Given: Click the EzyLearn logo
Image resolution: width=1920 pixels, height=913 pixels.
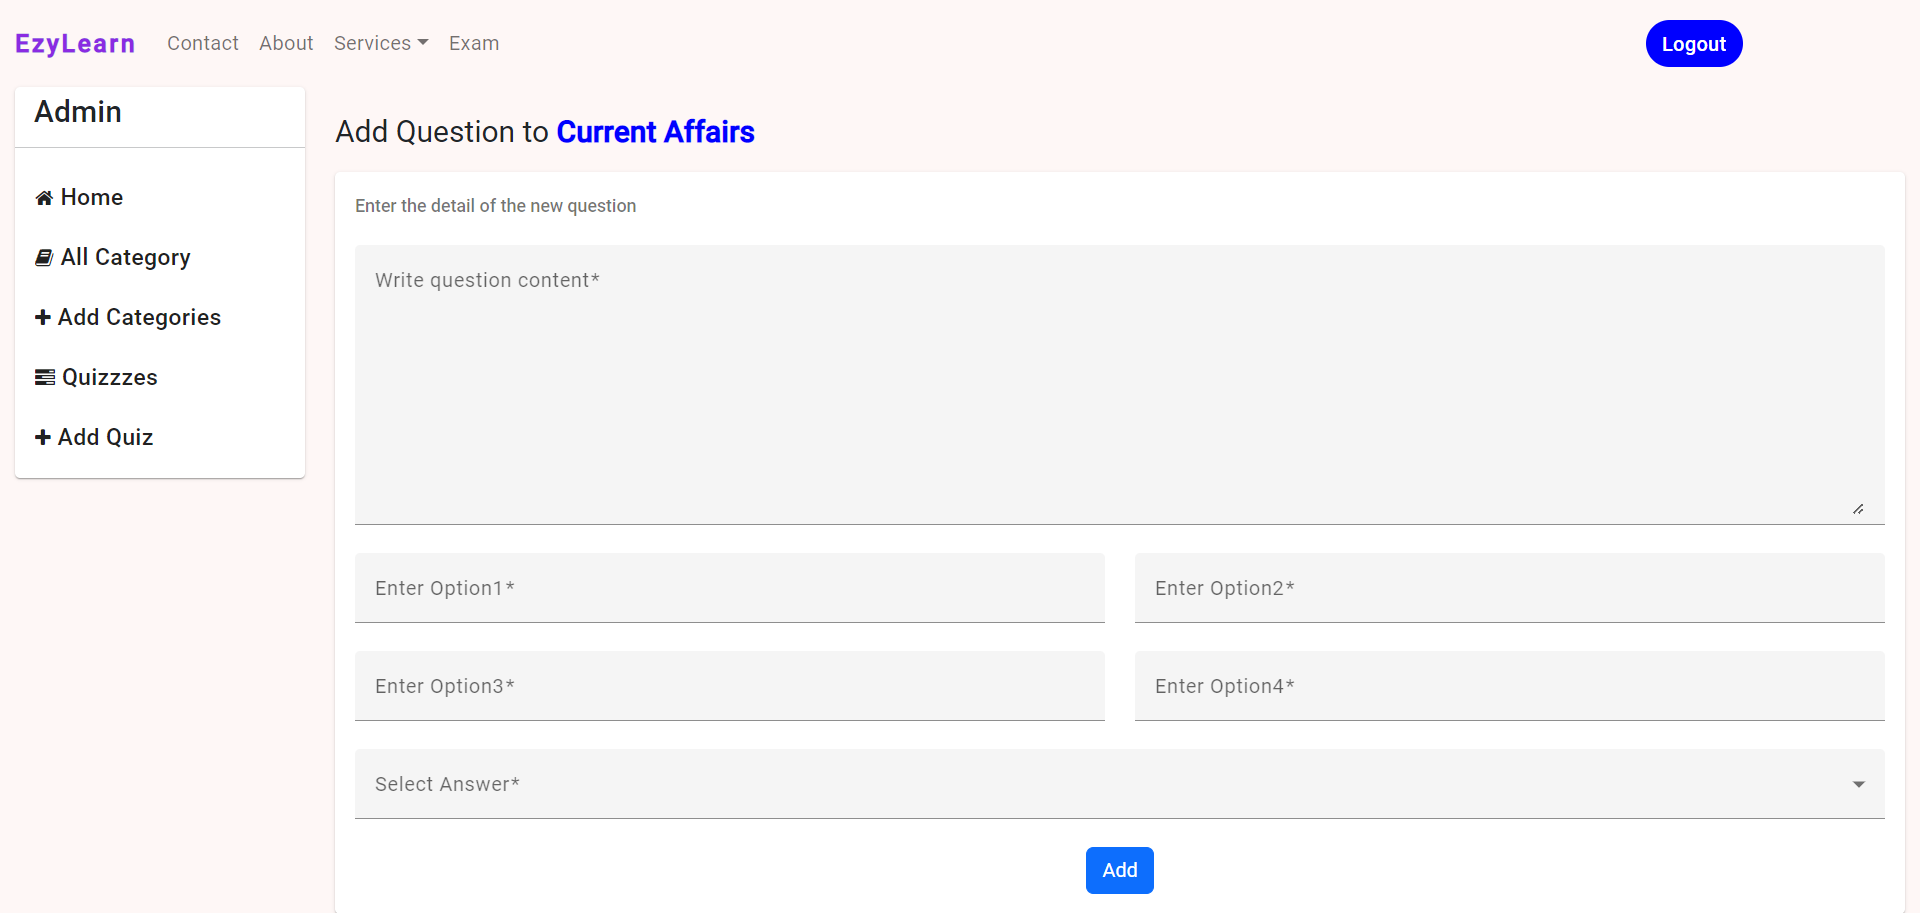Looking at the screenshot, I should pyautogui.click(x=75, y=43).
